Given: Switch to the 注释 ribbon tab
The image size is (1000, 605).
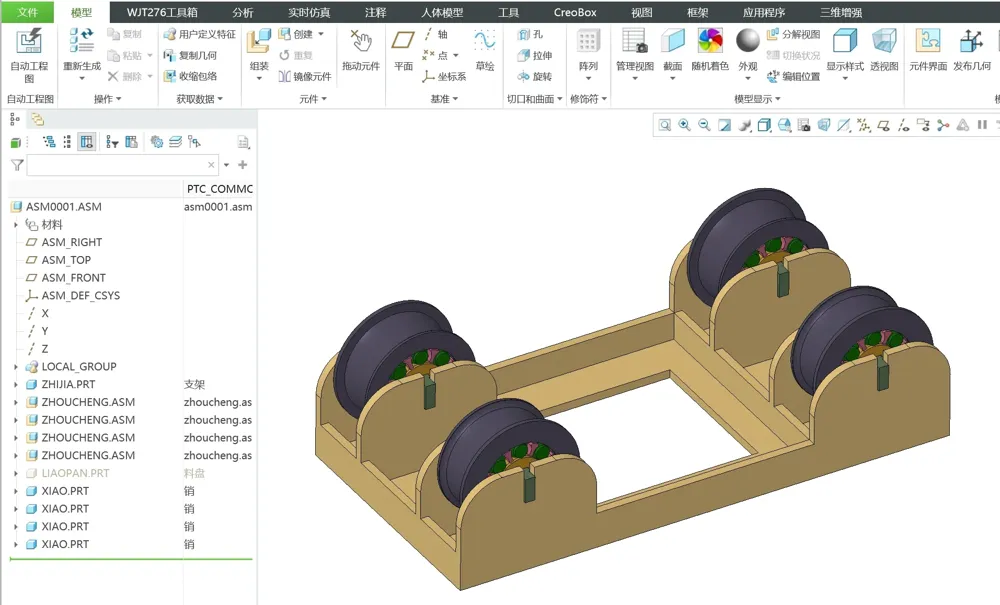Looking at the screenshot, I should click(375, 12).
